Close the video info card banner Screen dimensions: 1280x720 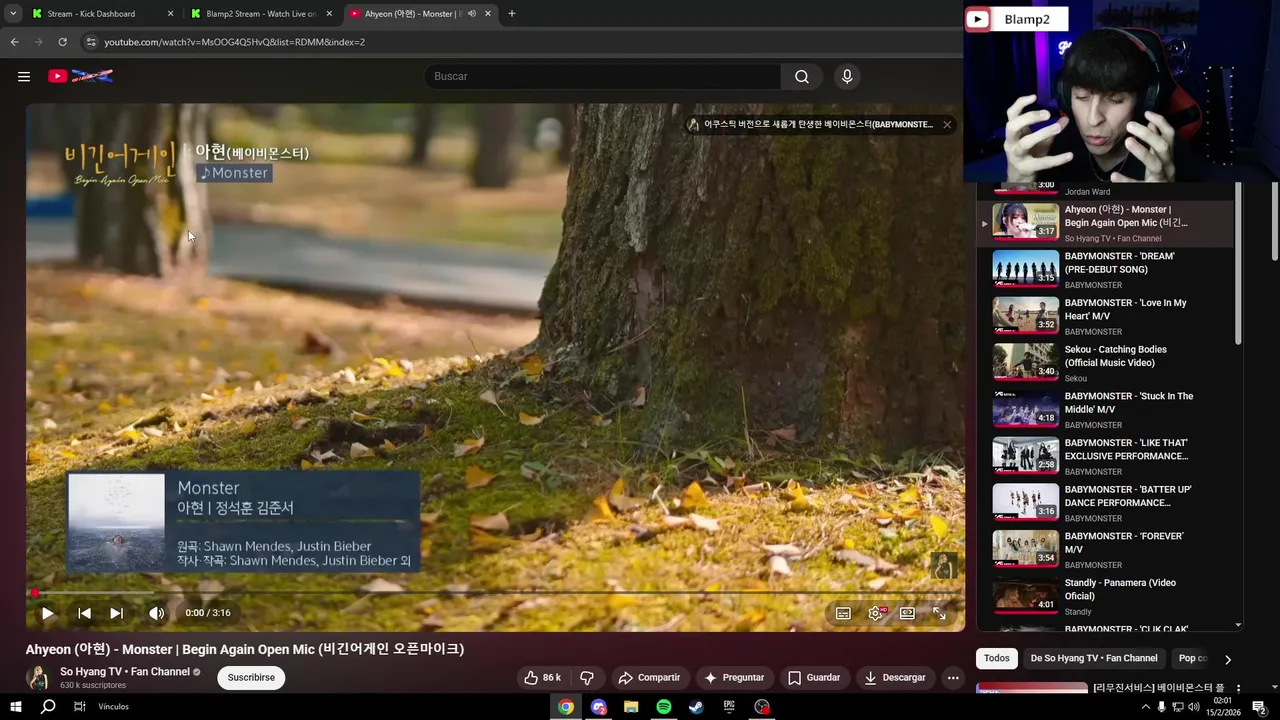pos(947,124)
